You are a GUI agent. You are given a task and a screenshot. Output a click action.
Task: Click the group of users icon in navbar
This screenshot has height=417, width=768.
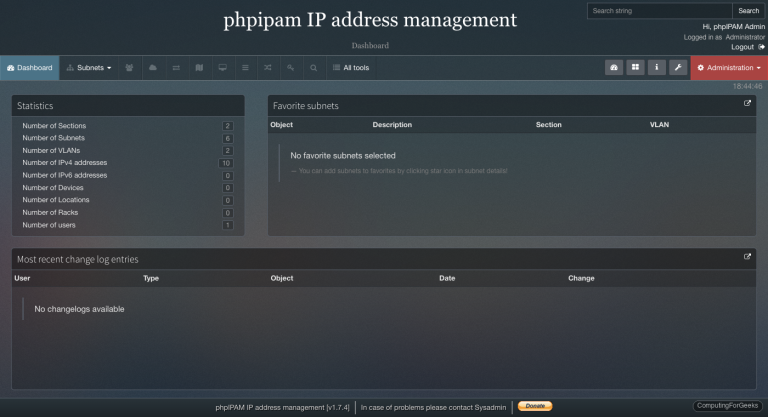click(129, 68)
